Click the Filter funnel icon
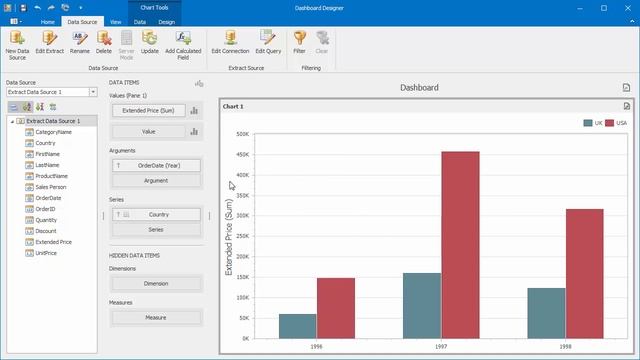 pos(299,38)
